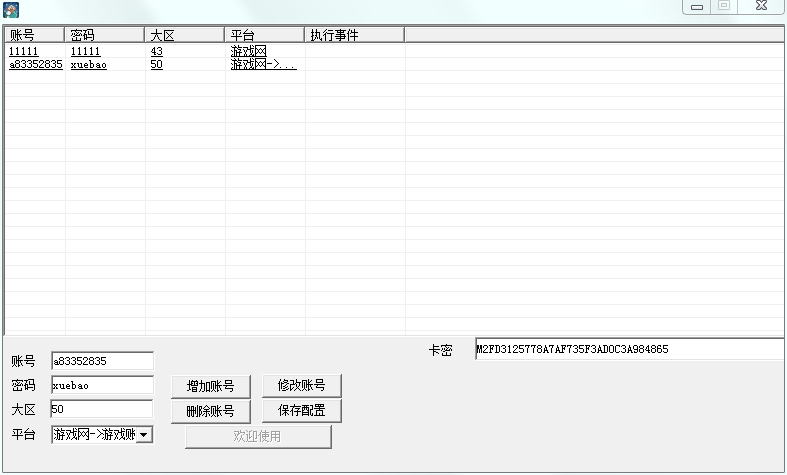
Task: Focus the 密码 input field
Action: (102, 385)
